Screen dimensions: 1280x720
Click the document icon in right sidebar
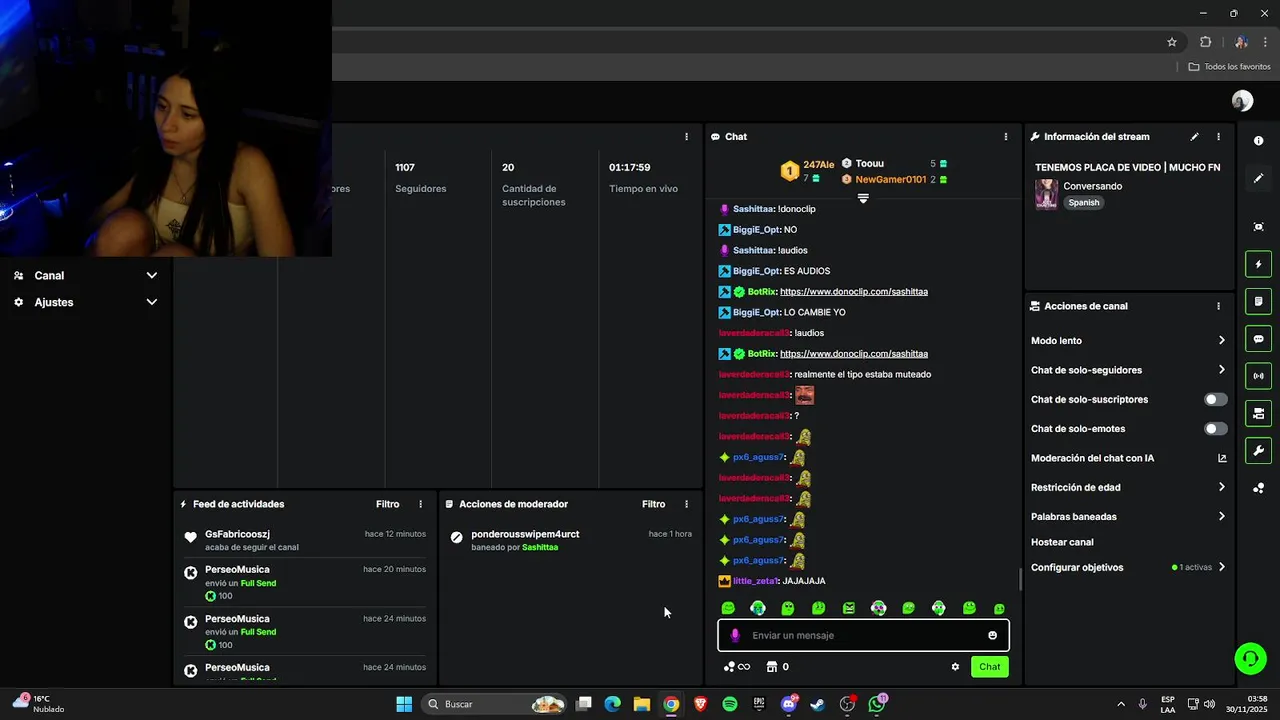(1258, 301)
